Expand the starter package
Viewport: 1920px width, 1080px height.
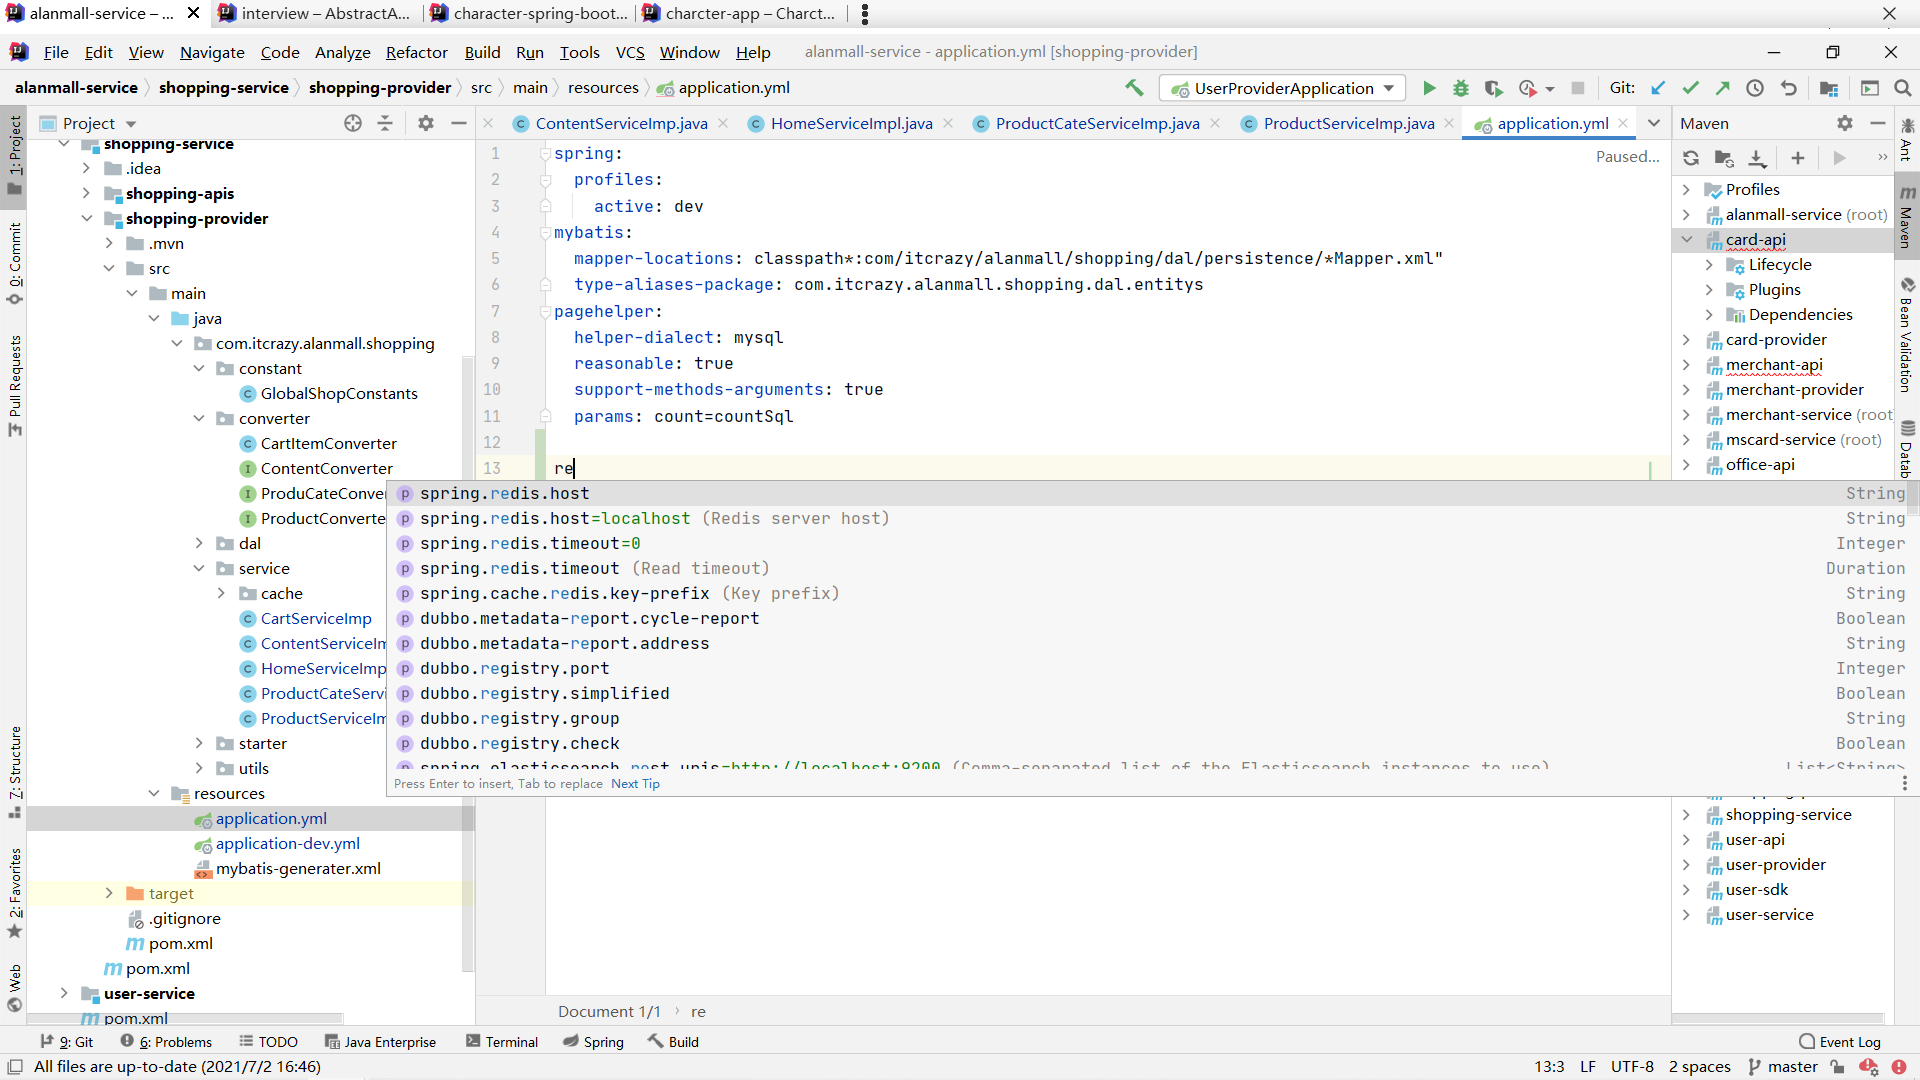[x=199, y=743]
